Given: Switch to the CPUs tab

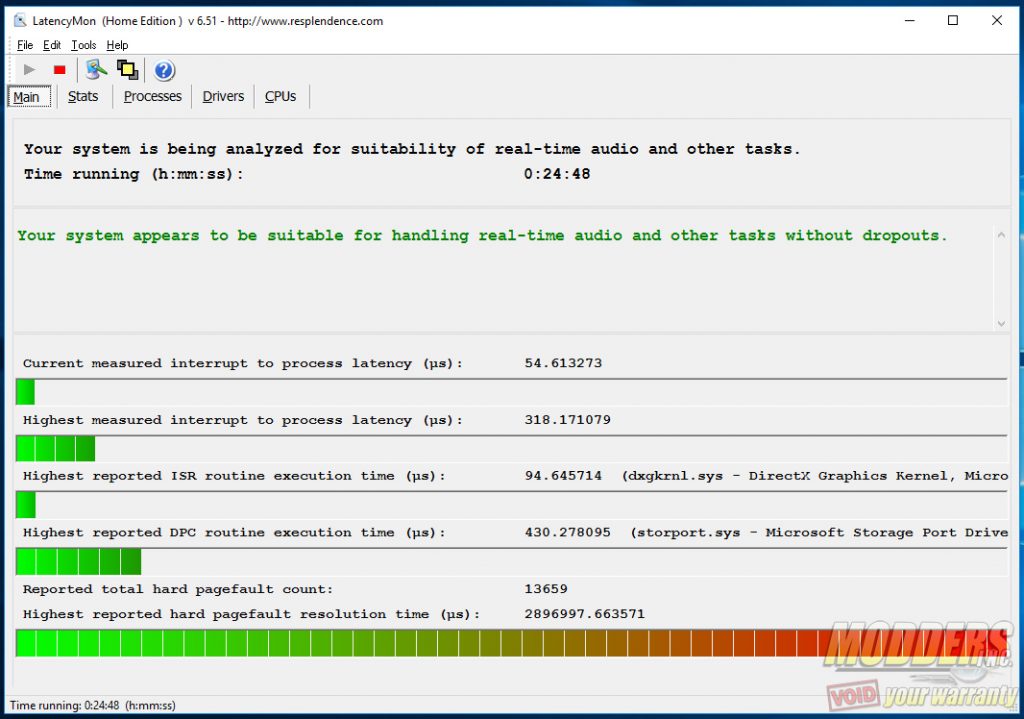Looking at the screenshot, I should tap(280, 97).
